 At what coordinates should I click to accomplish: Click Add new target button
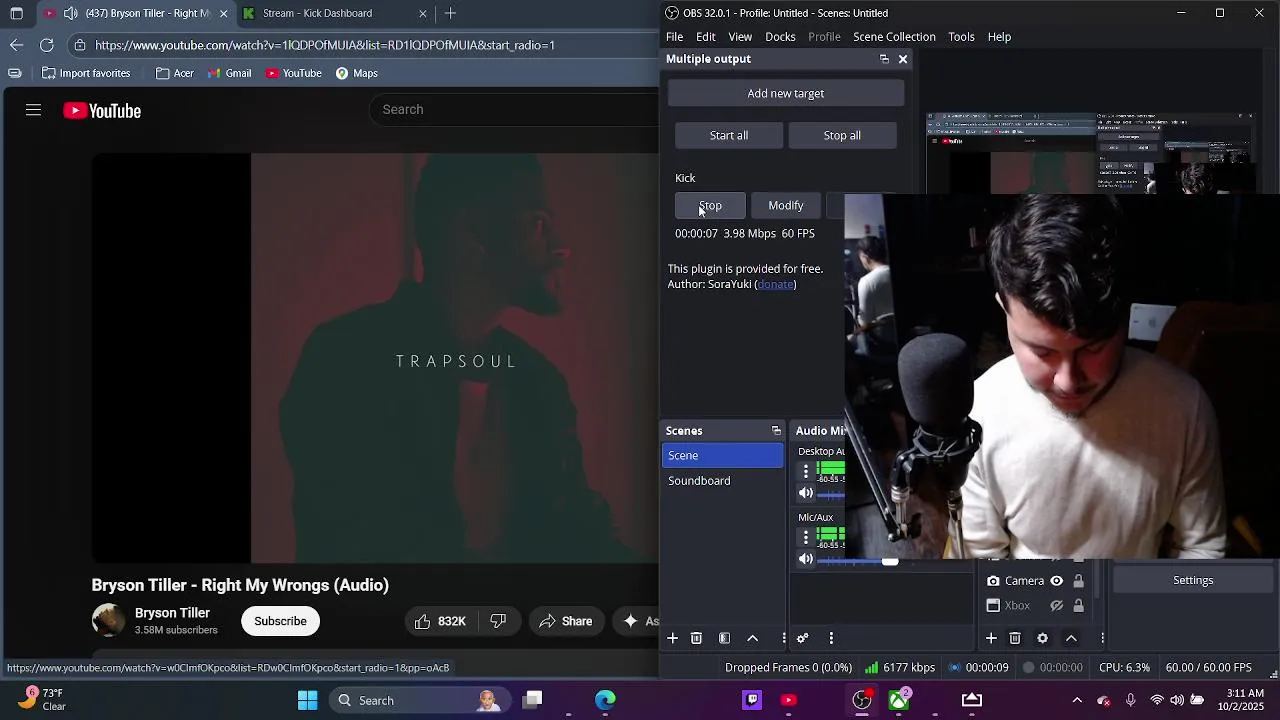(786, 93)
